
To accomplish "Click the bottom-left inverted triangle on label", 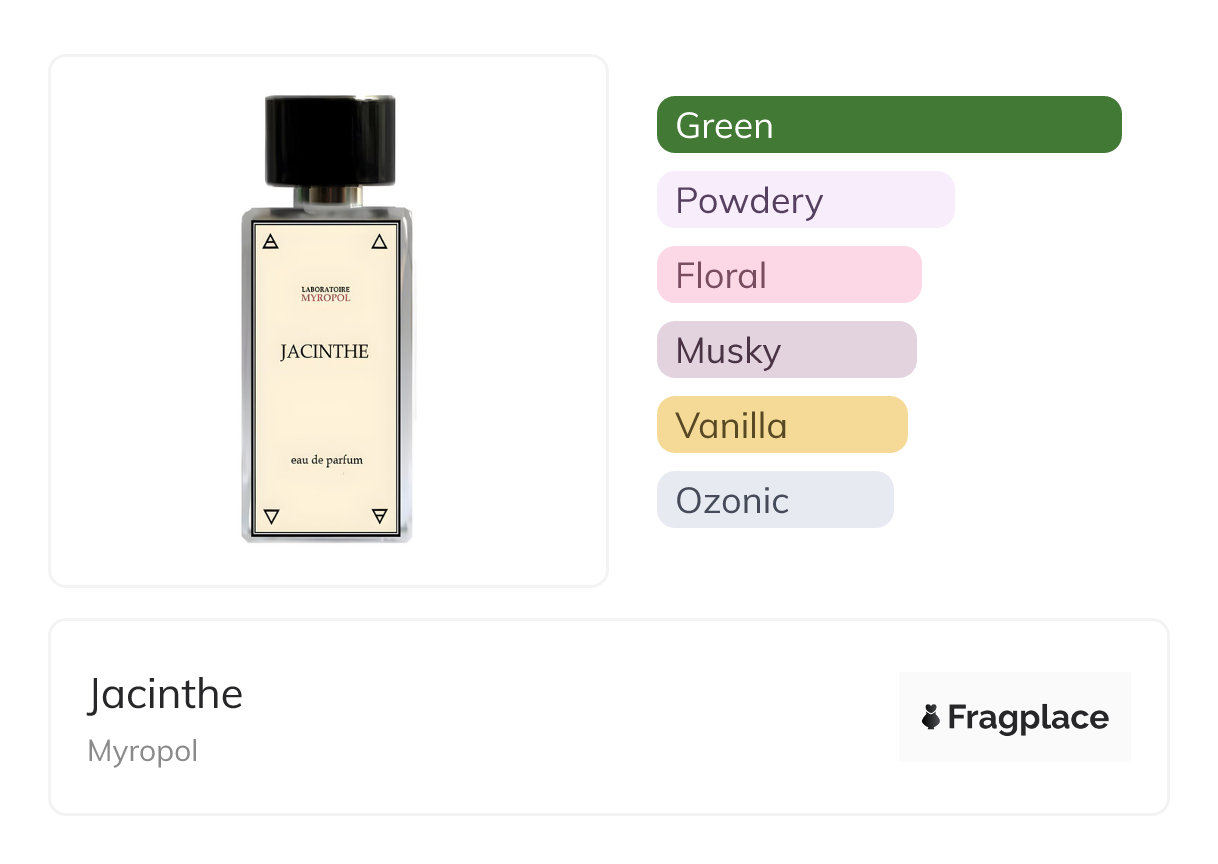I will (x=270, y=516).
